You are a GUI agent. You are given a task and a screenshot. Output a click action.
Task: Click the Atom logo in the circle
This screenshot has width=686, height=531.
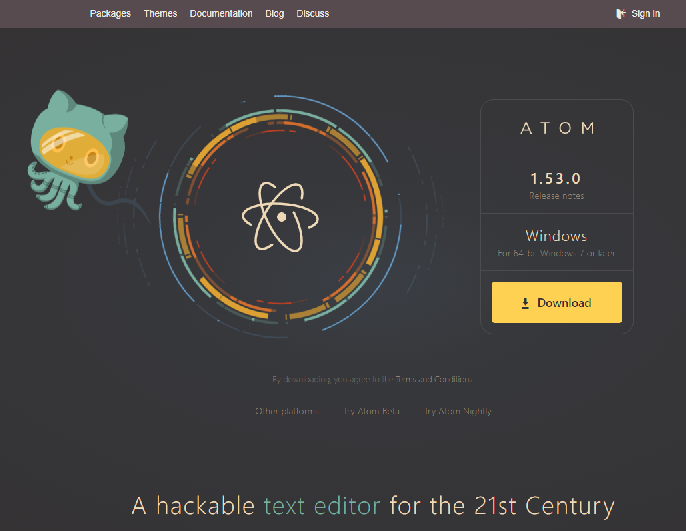(280, 217)
